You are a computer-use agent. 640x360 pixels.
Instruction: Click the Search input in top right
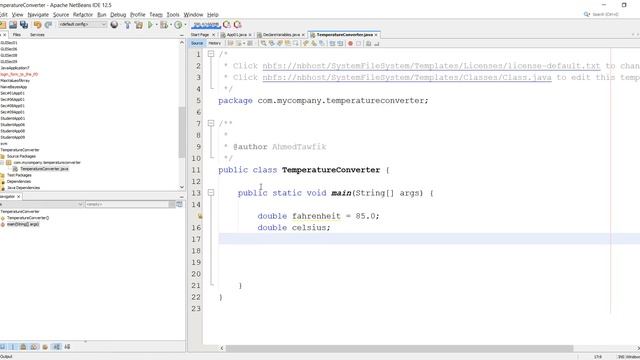point(606,14)
